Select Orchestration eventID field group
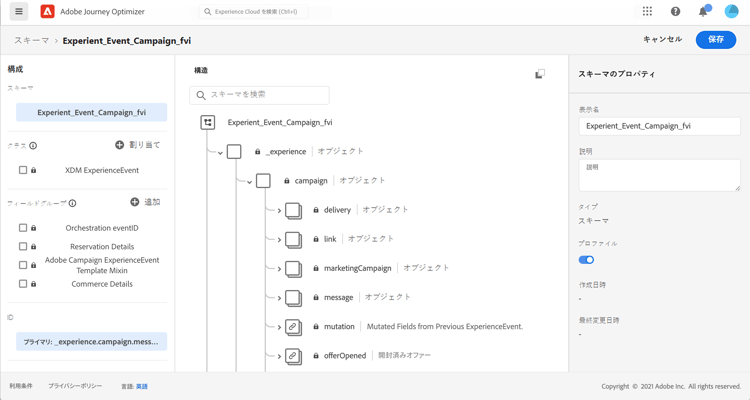750x400 pixels. coord(102,228)
